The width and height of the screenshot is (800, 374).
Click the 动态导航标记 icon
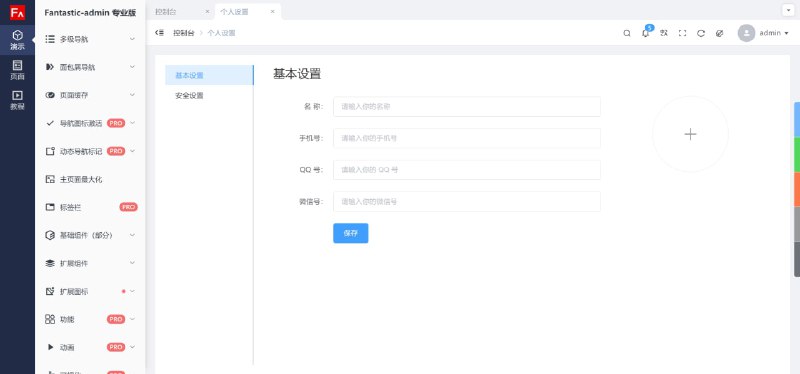pyautogui.click(x=50, y=151)
